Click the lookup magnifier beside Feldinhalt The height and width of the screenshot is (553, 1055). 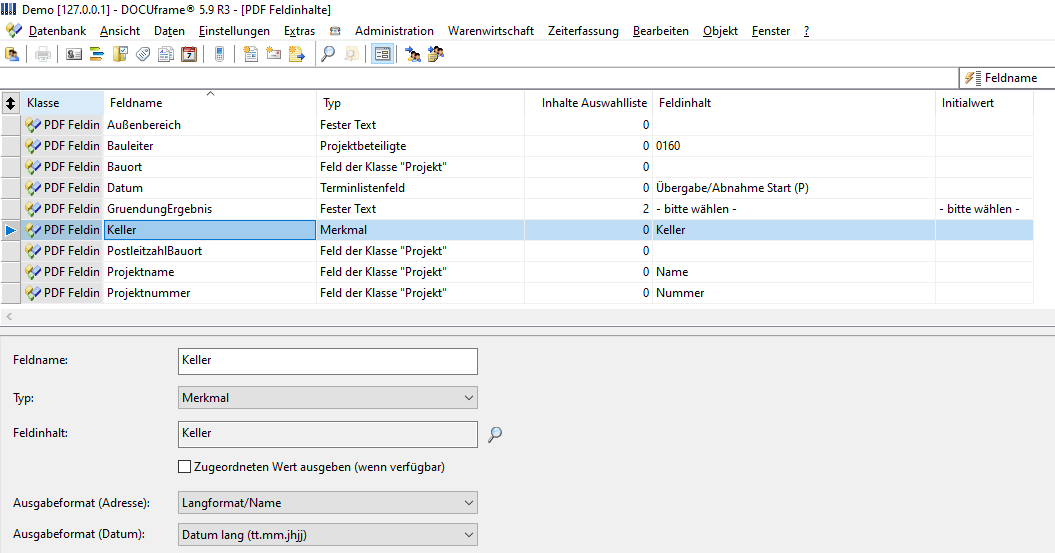pyautogui.click(x=495, y=435)
